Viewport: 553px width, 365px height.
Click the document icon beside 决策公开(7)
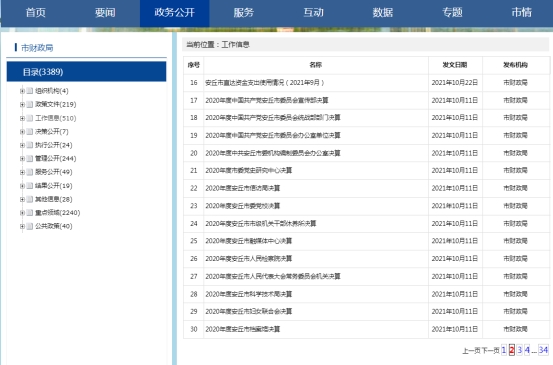[x=30, y=132]
